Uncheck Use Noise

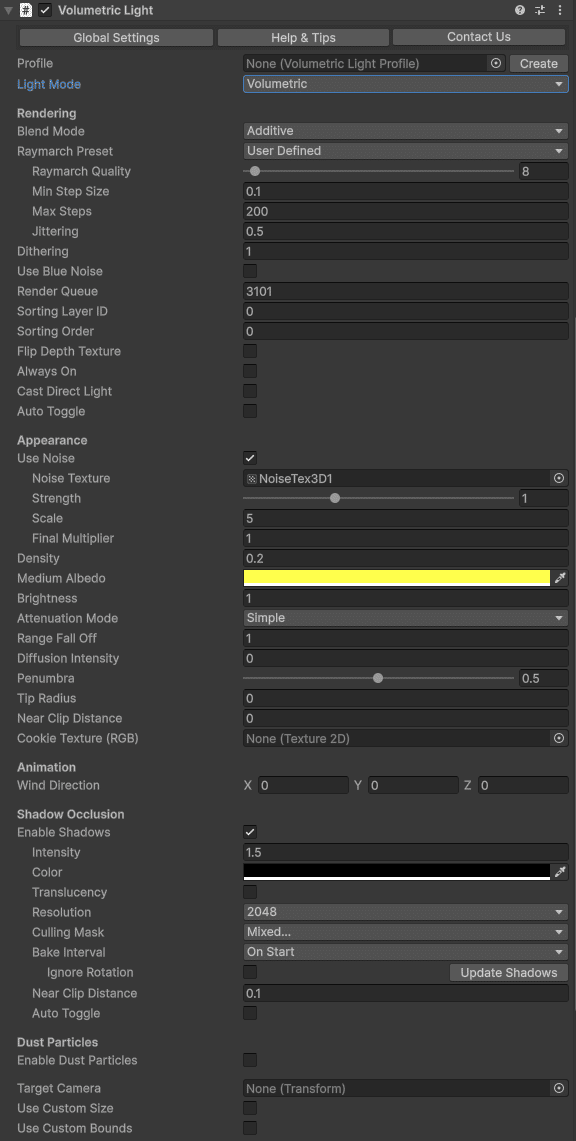tap(249, 458)
